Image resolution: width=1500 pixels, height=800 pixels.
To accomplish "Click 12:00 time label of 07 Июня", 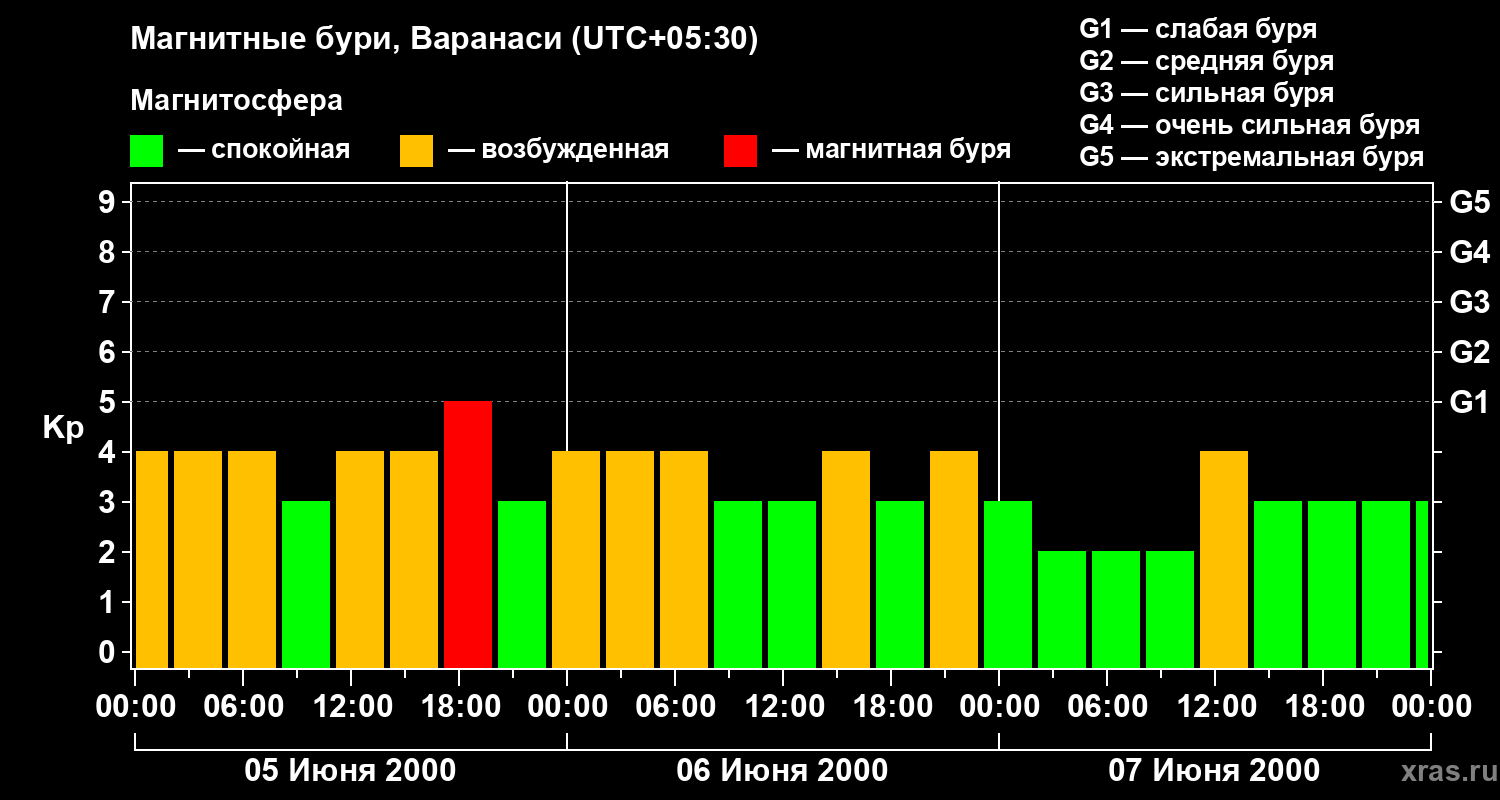I will (1215, 706).
